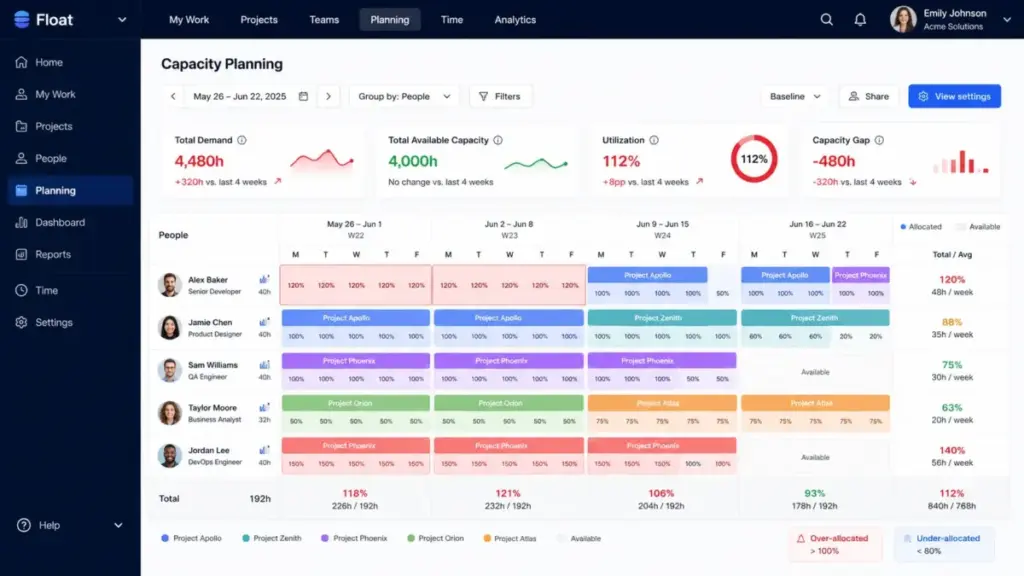The height and width of the screenshot is (576, 1024).
Task: Select the Planning top tab
Action: 390,20
